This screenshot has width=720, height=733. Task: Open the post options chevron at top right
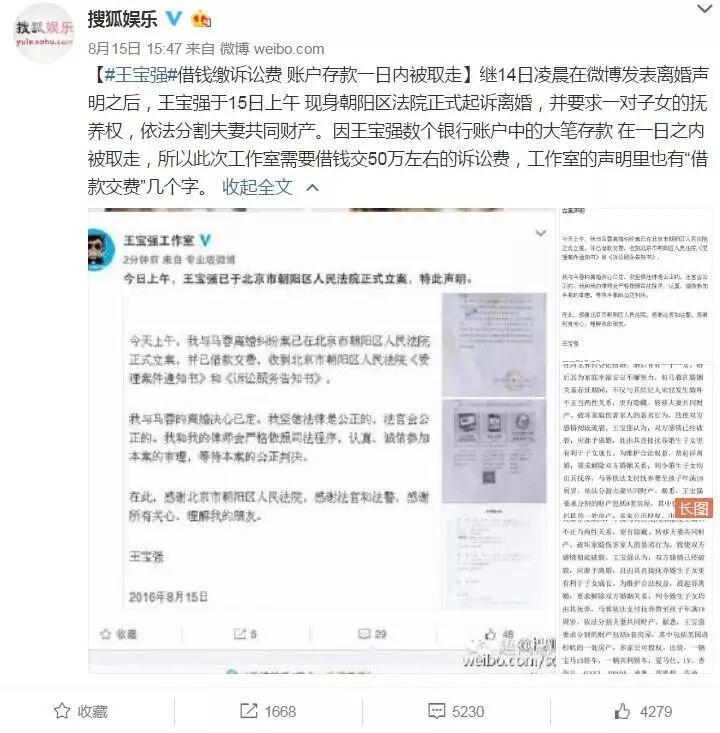(x=705, y=8)
